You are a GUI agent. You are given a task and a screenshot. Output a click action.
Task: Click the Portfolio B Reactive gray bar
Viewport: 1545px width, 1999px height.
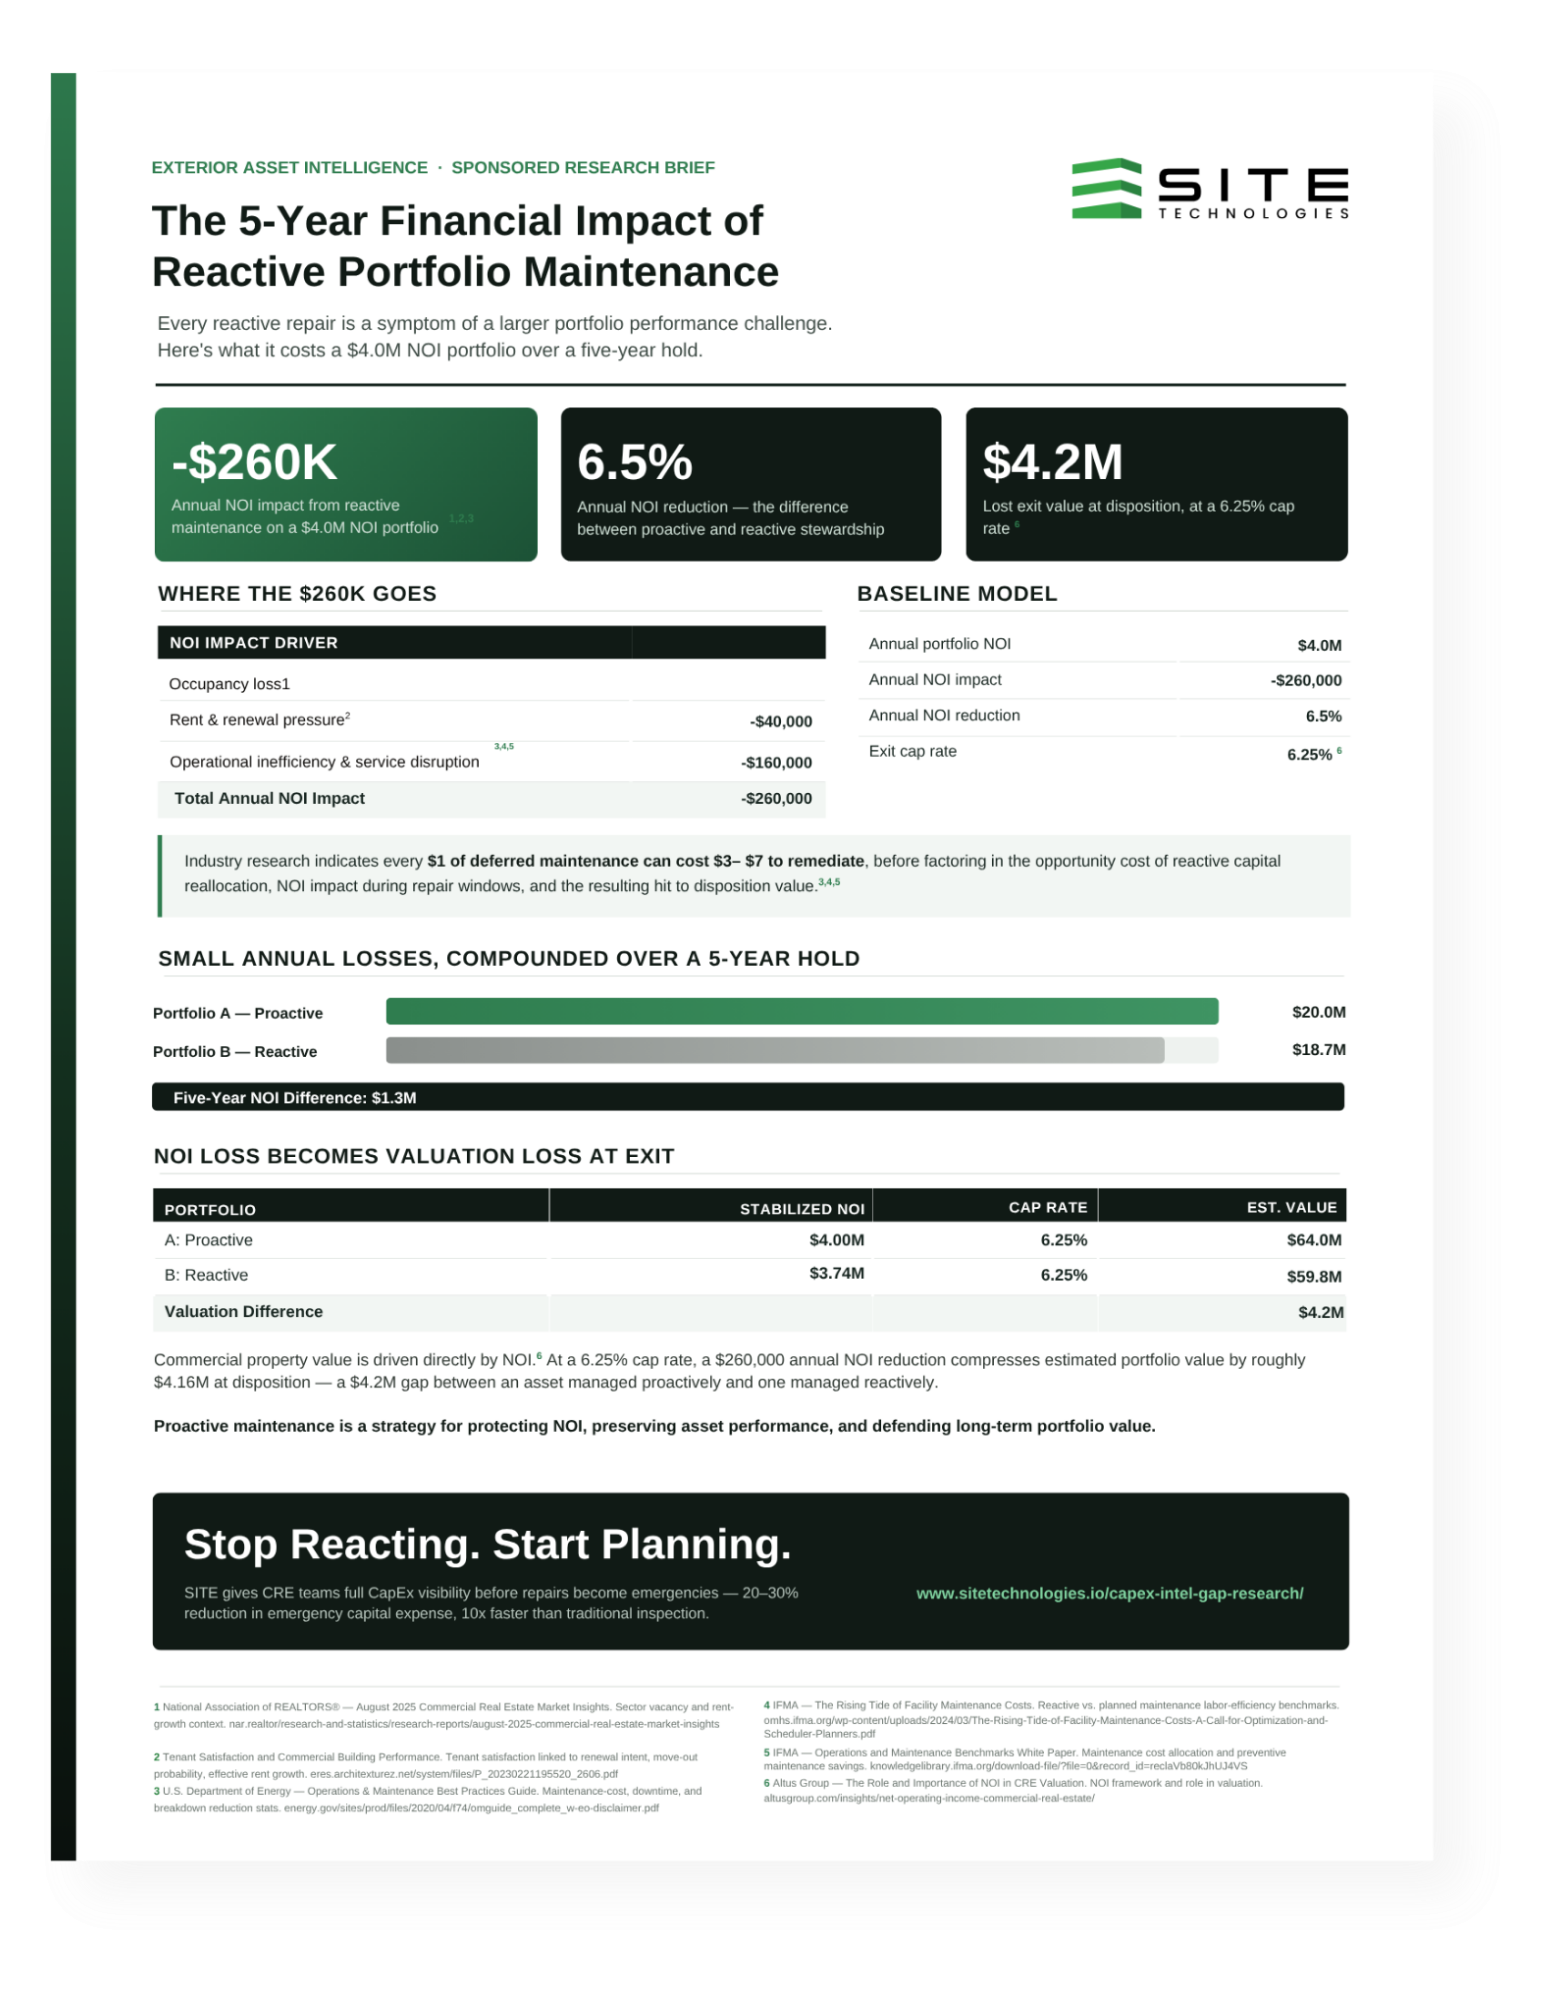775,1050
